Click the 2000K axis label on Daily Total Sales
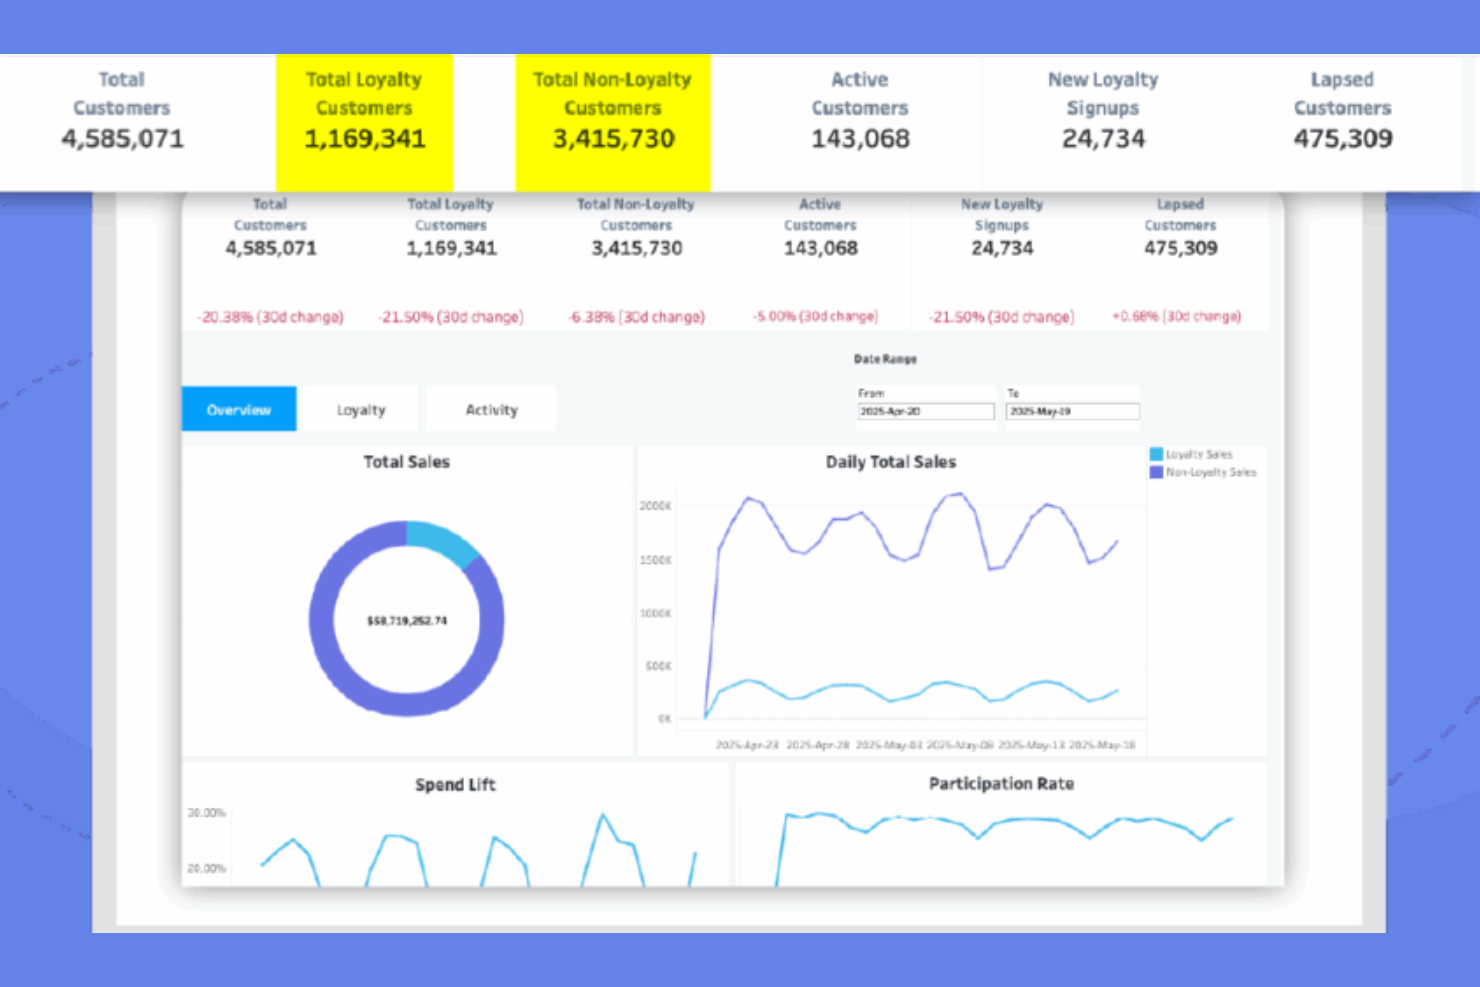 655,506
